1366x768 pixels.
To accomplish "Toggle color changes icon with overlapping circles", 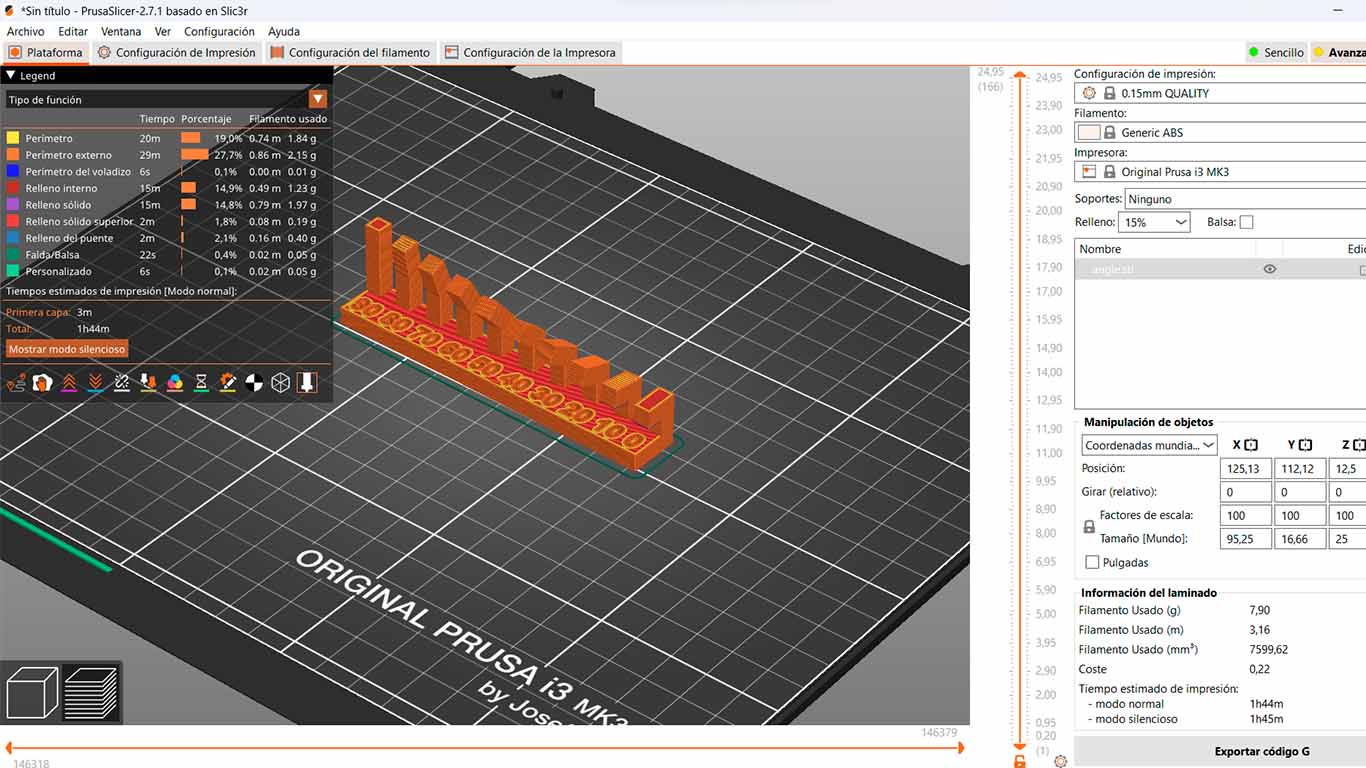I will (175, 382).
